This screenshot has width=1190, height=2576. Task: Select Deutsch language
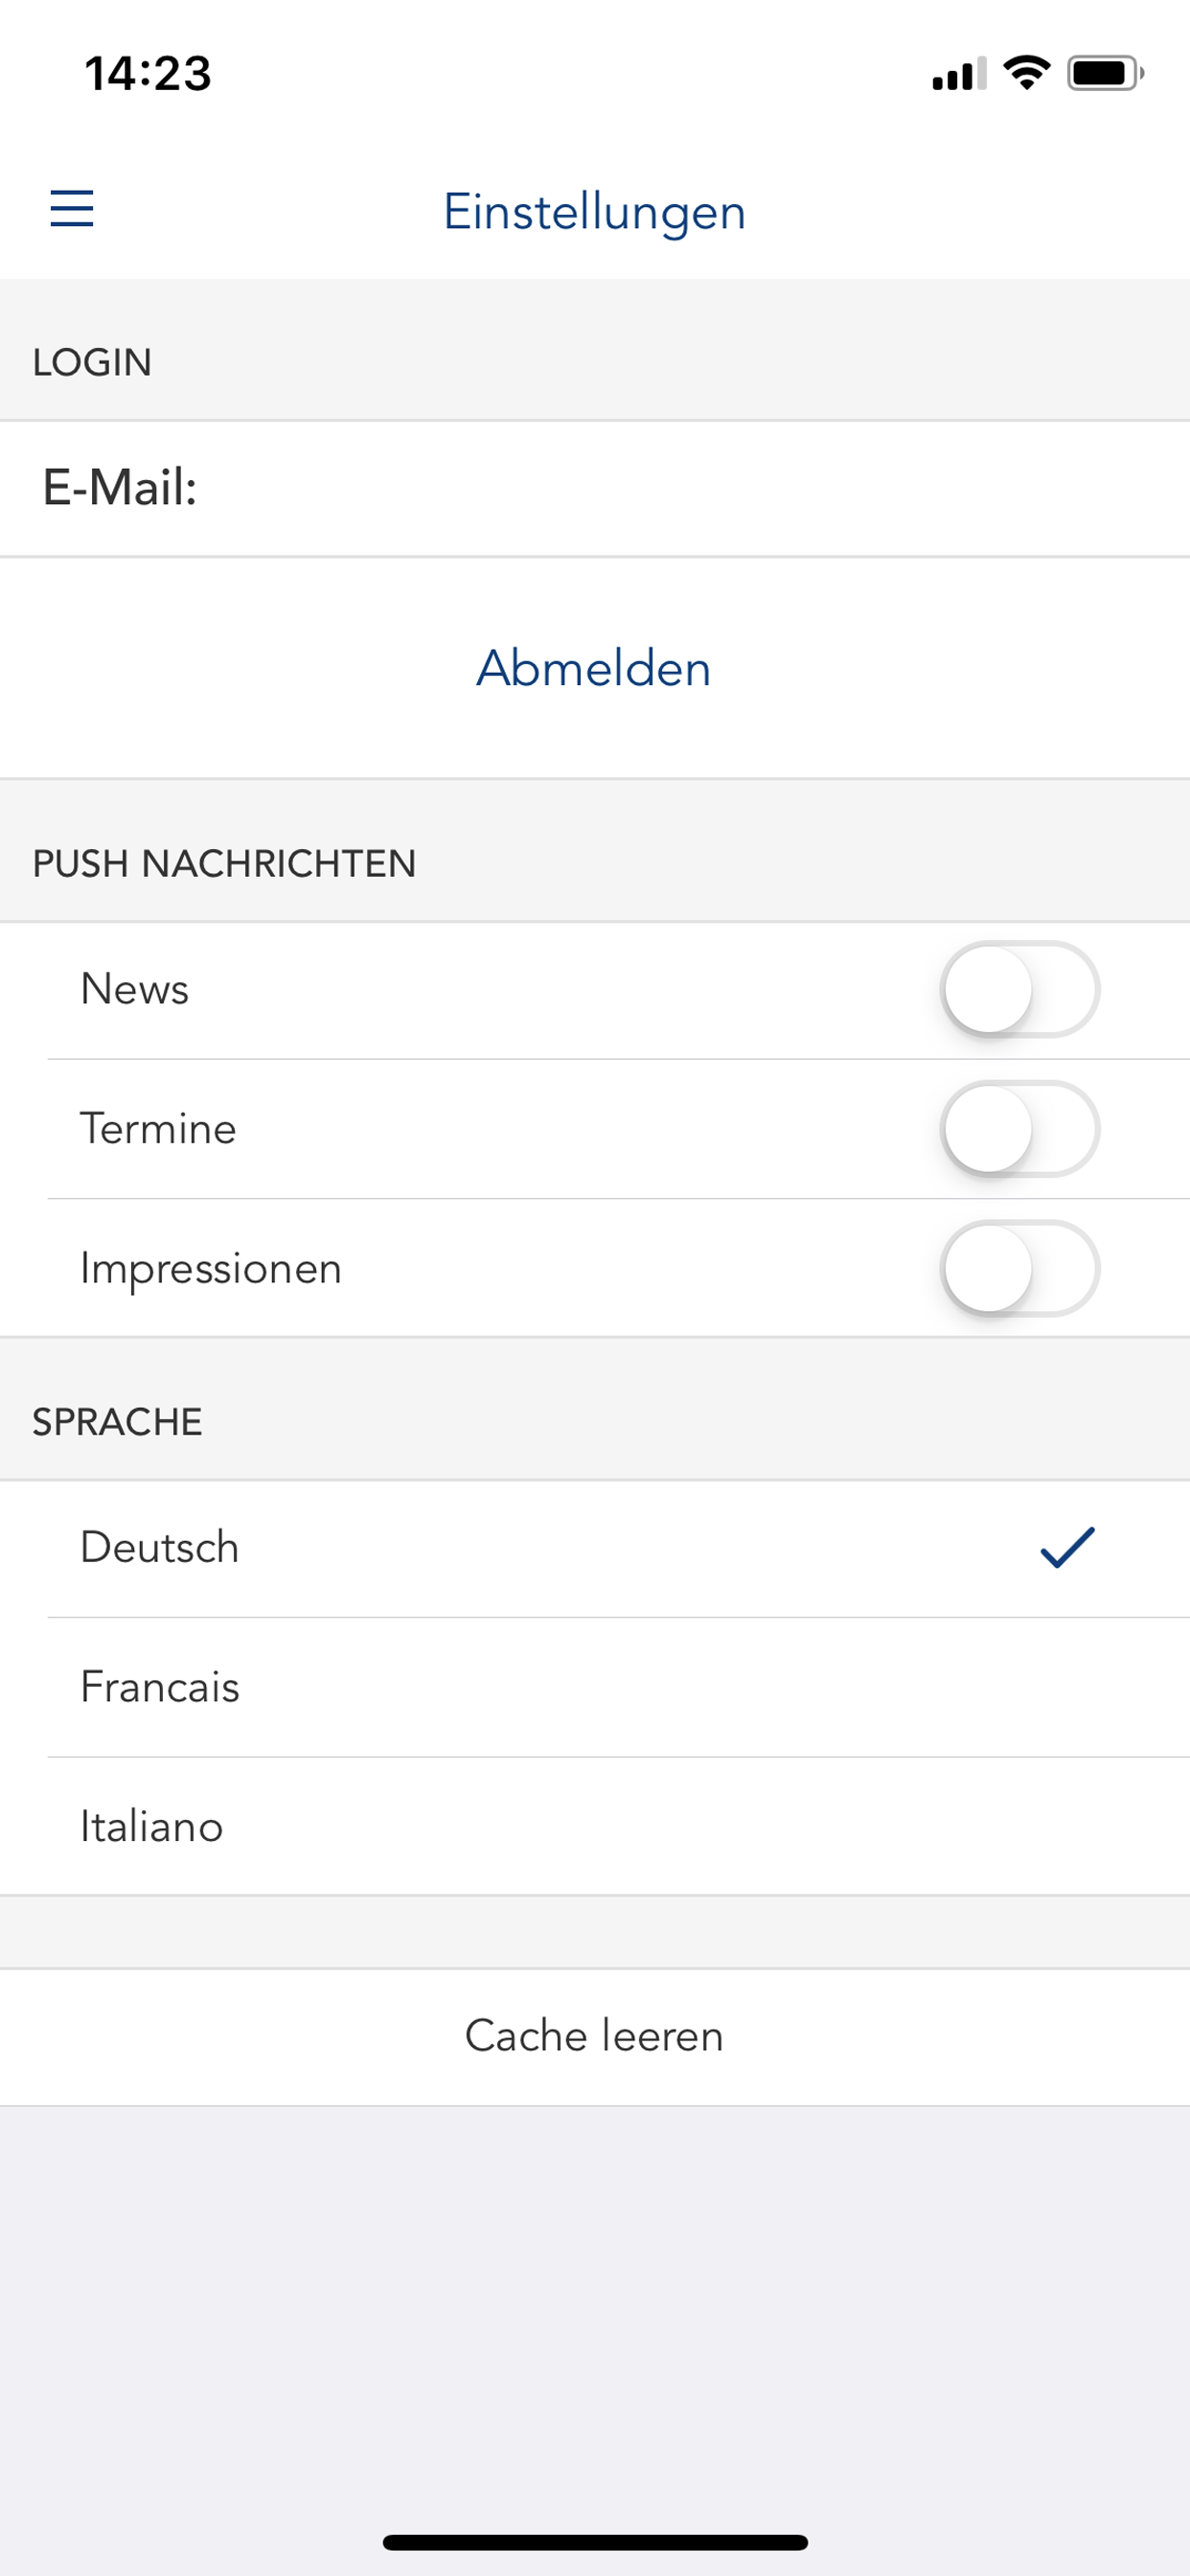click(160, 1548)
